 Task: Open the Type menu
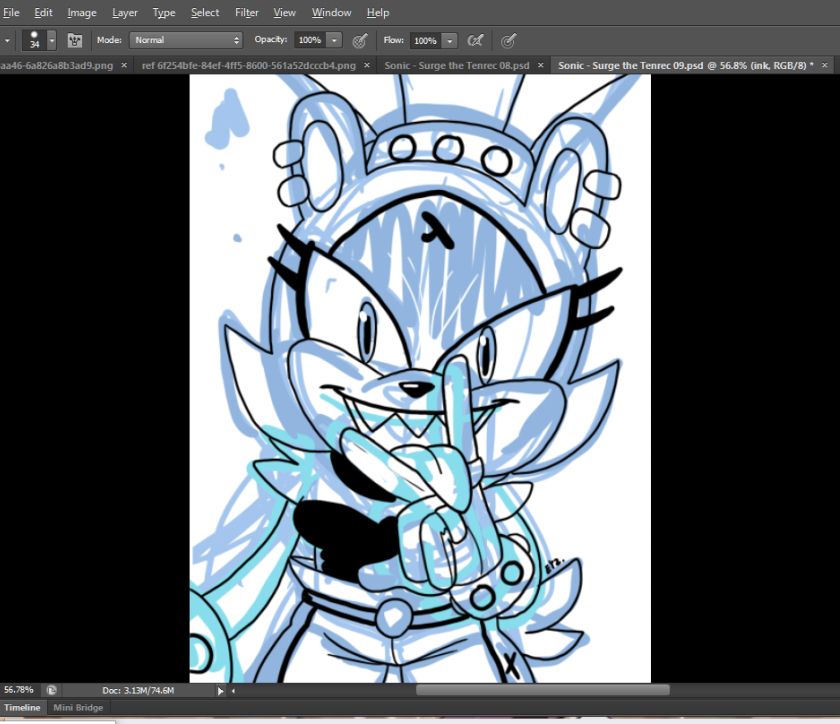click(x=164, y=12)
